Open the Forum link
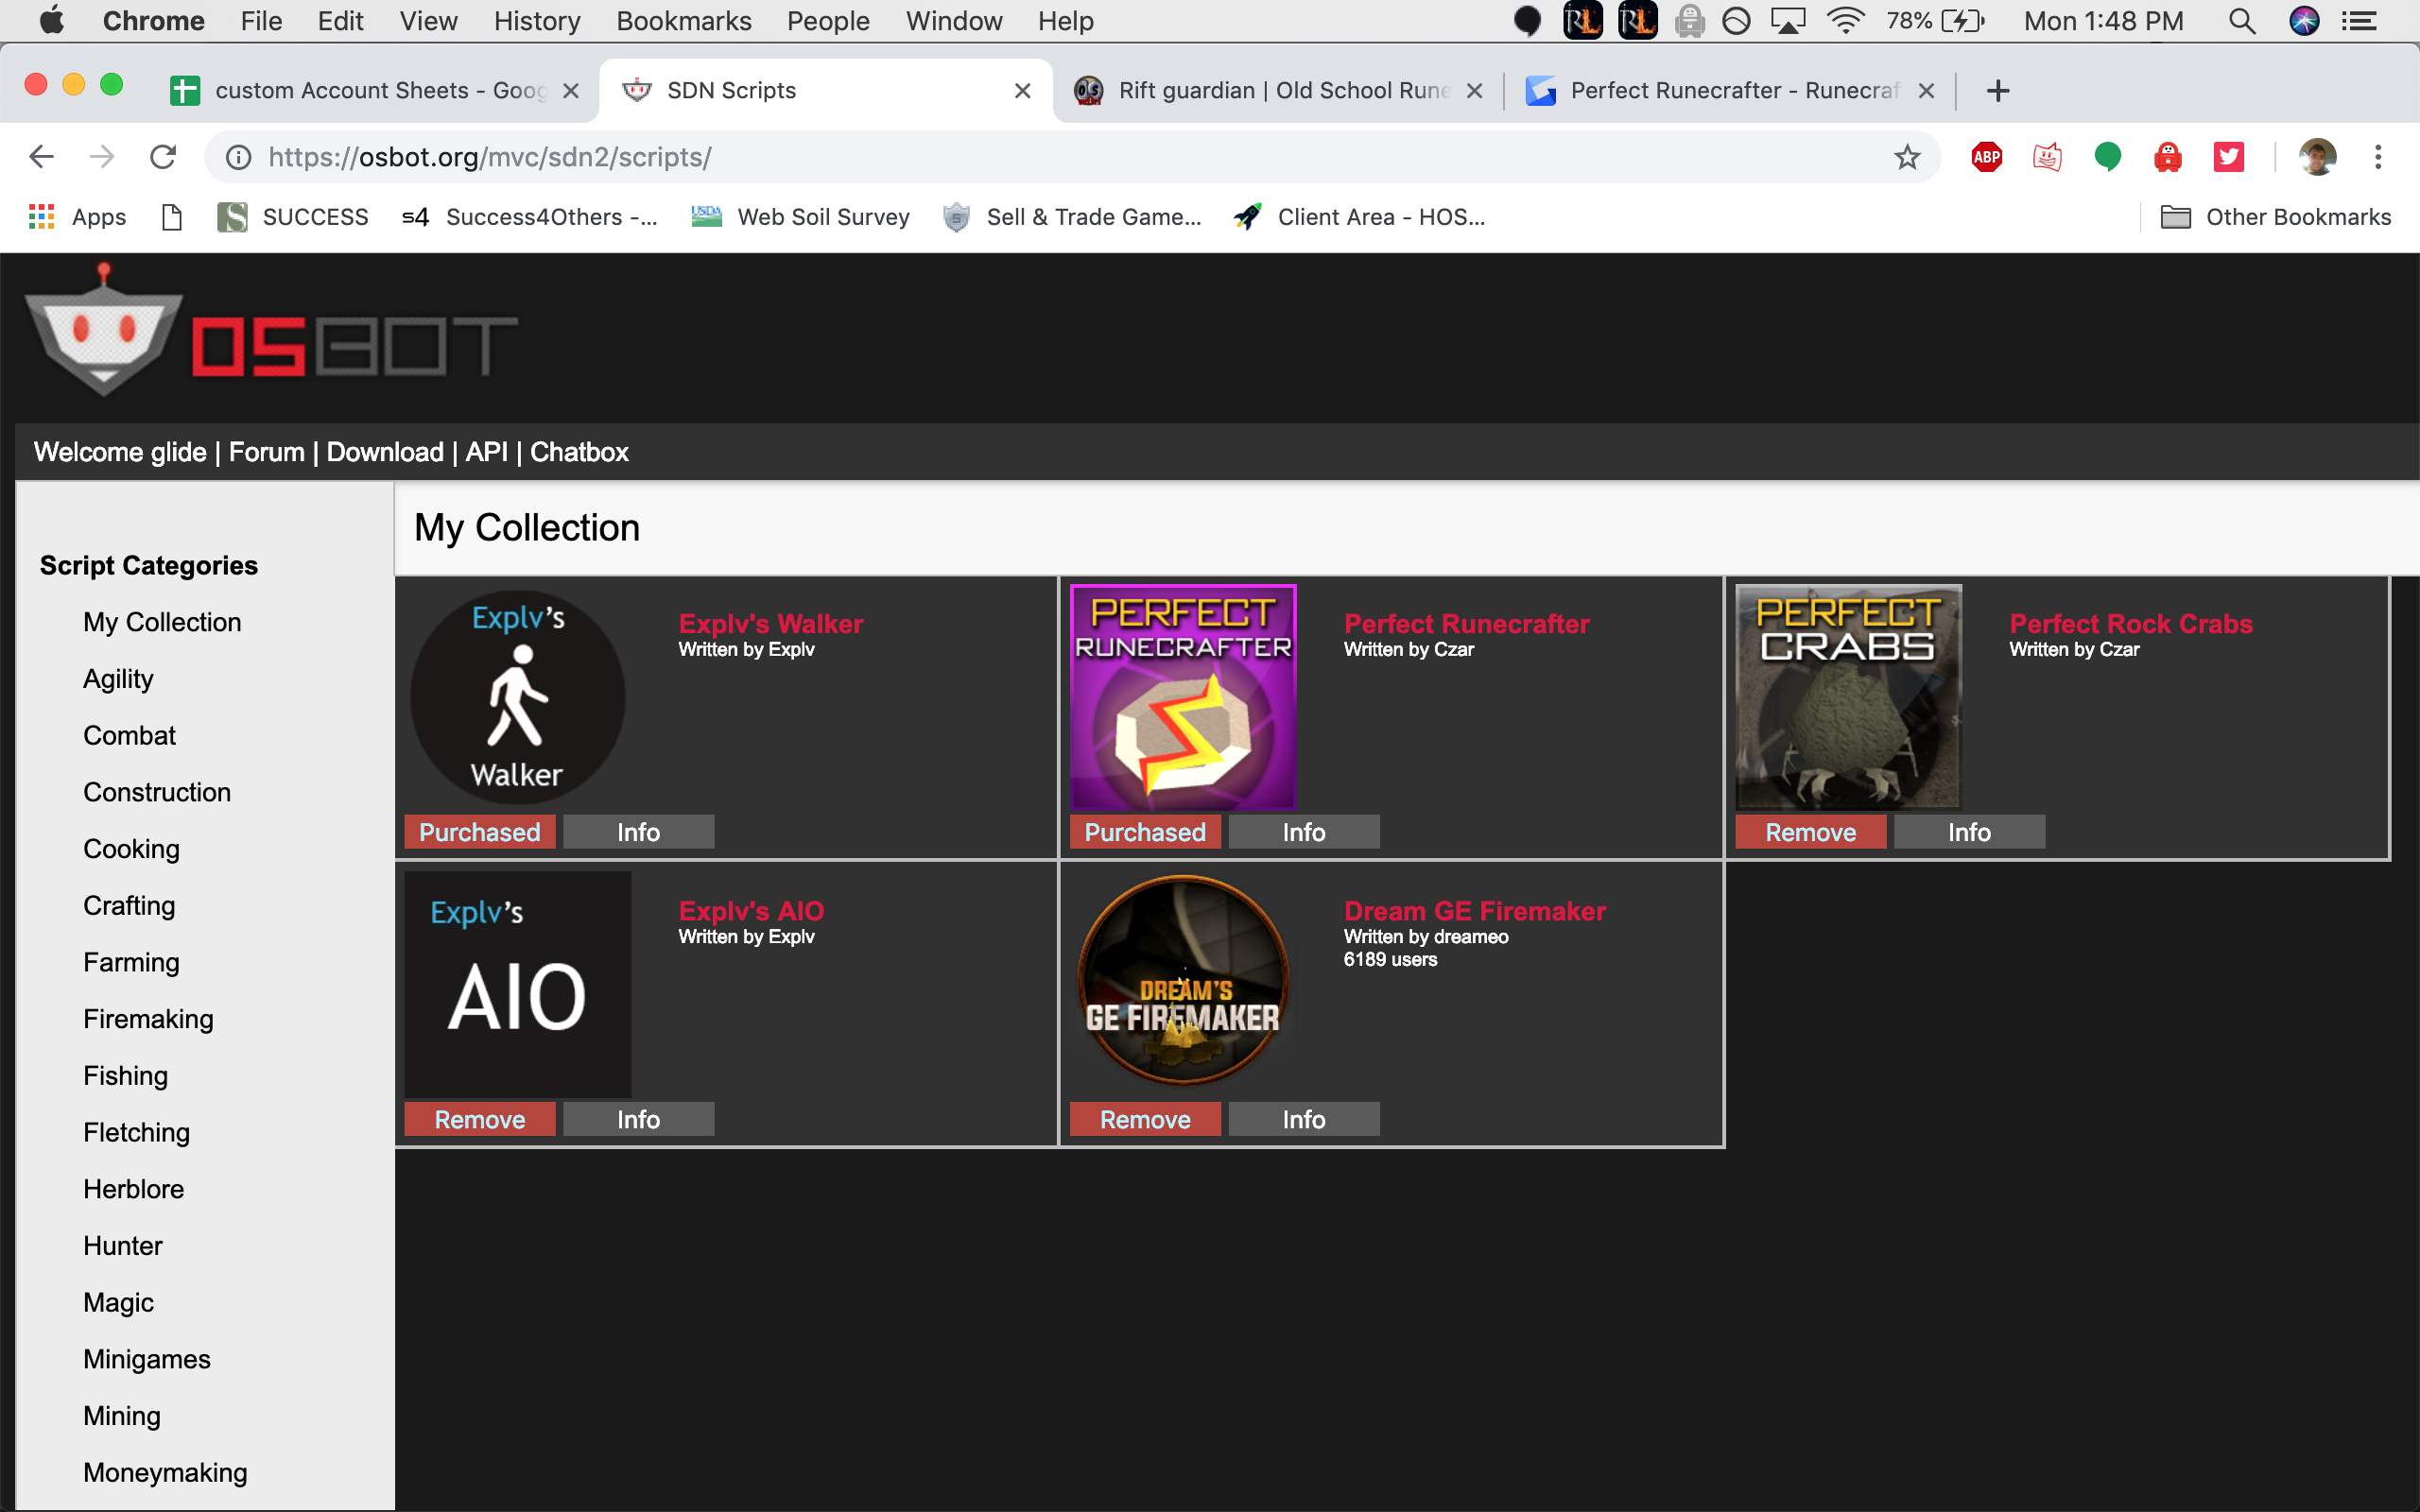Viewport: 2420px width, 1512px height. point(266,452)
